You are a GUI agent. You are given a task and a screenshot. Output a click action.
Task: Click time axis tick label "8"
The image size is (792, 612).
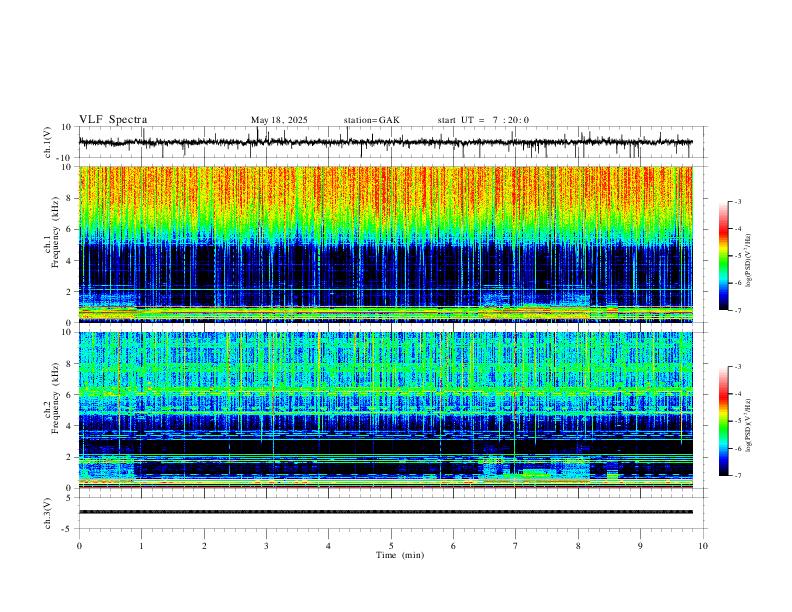point(578,546)
